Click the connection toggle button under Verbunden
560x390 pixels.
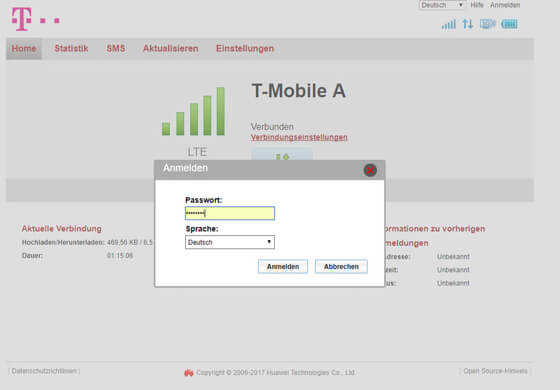tap(282, 155)
